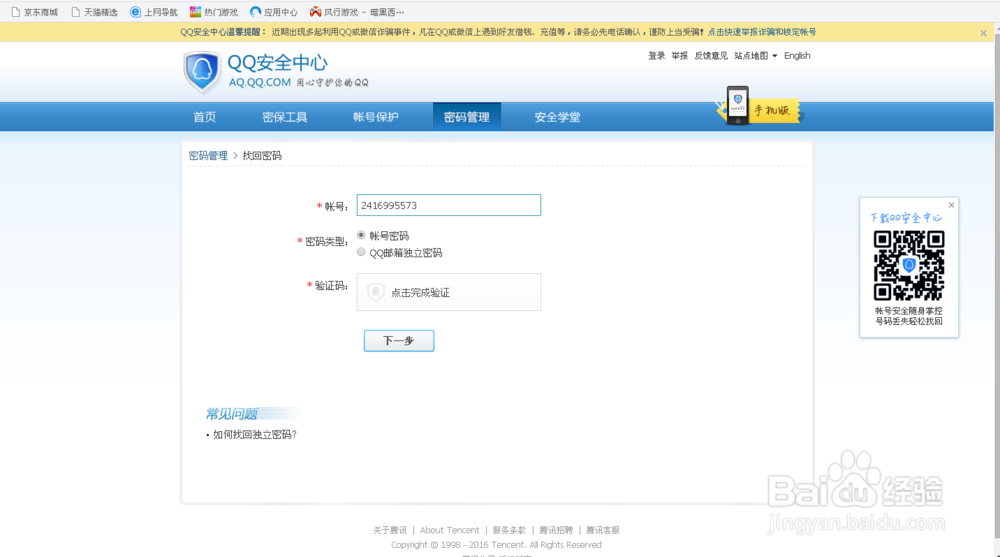Click the 手机版 phone icon banner
Image resolution: width=1000 pixels, height=557 pixels.
click(x=759, y=107)
